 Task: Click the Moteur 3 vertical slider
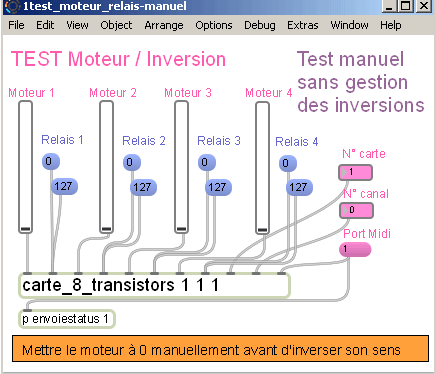(181, 167)
